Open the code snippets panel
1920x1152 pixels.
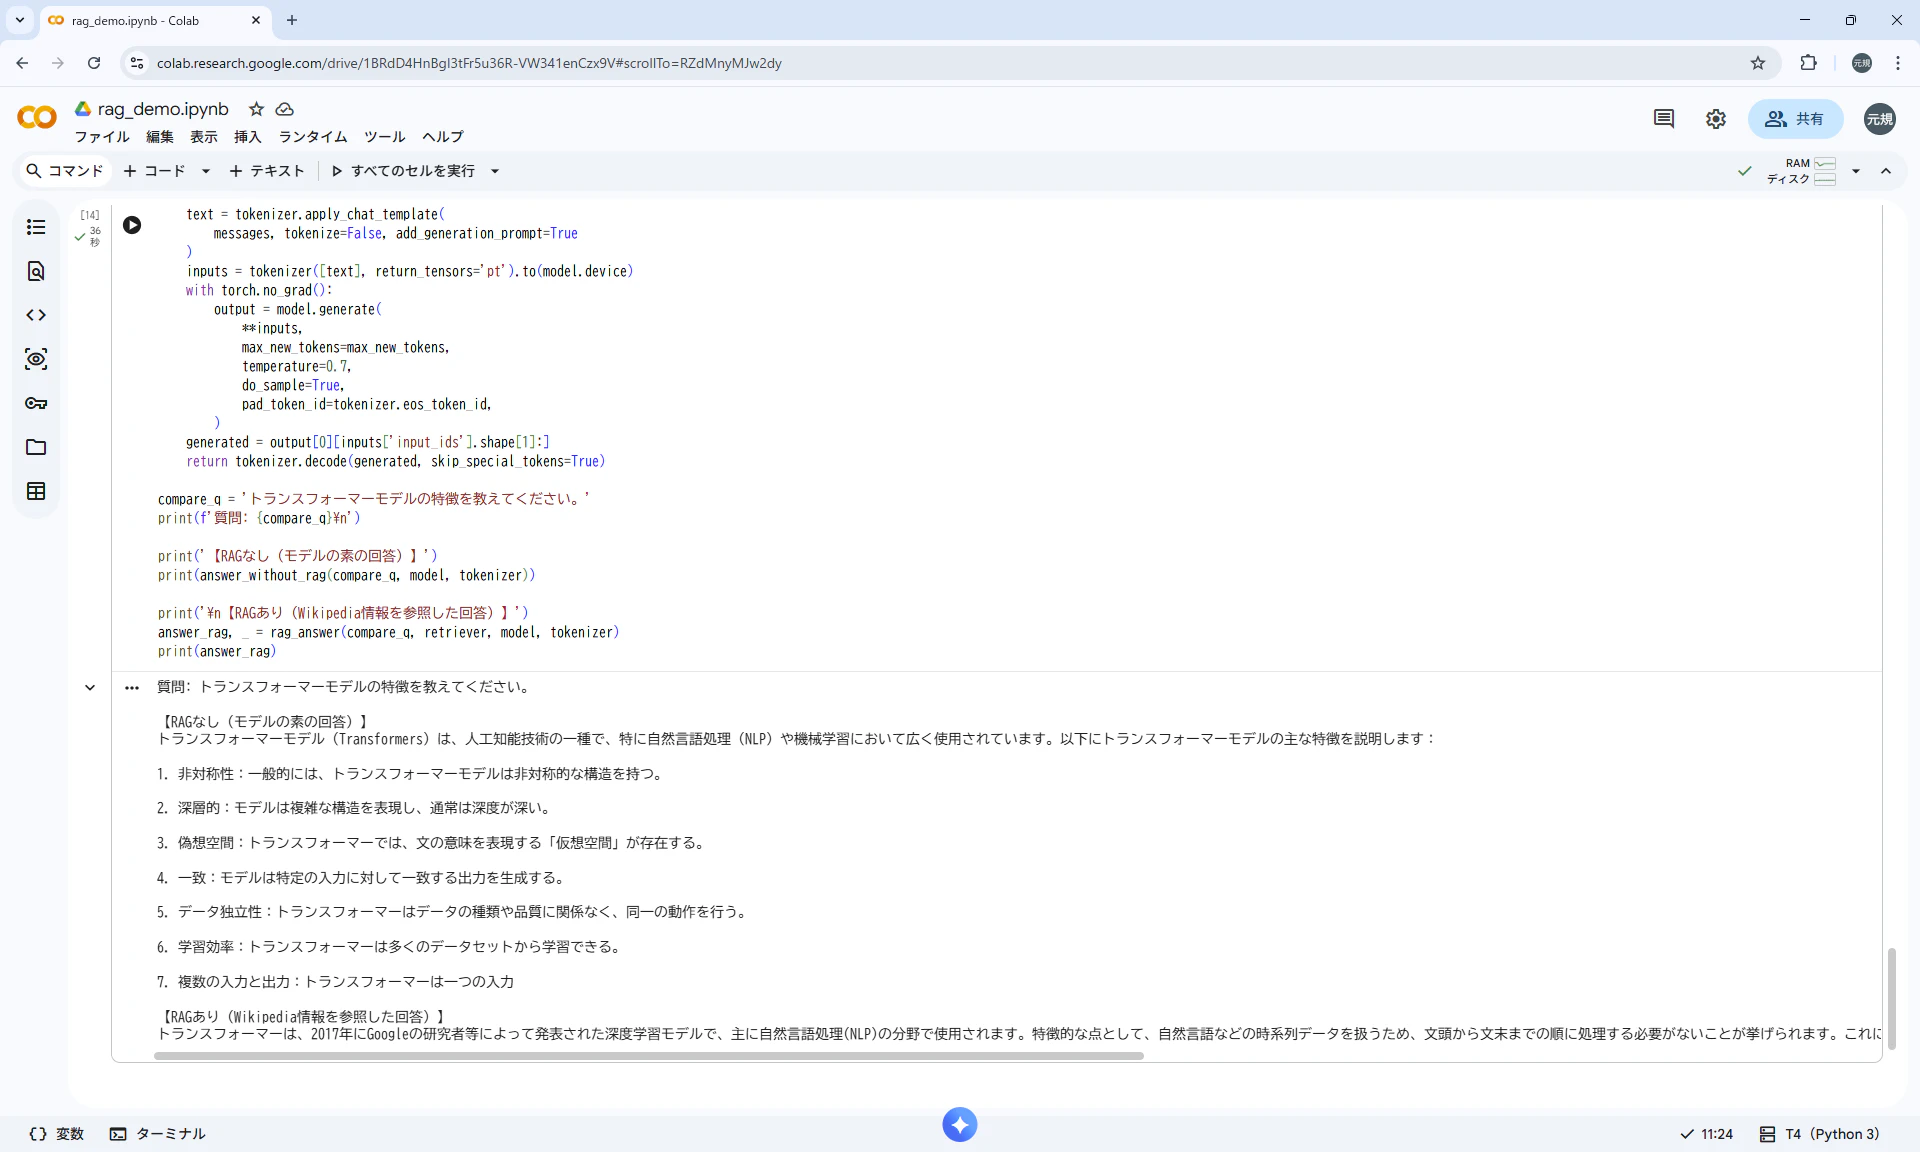(x=36, y=315)
